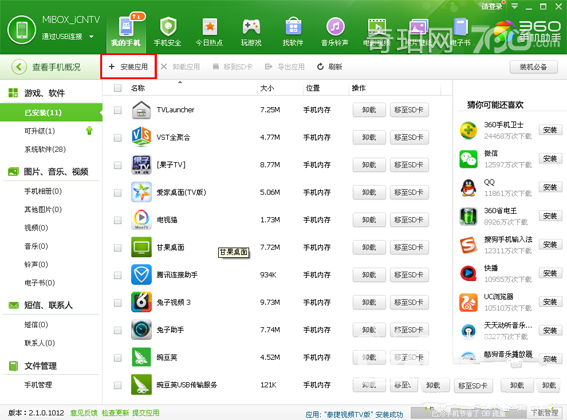Click the 请登录 login link
Image resolution: width=567 pixels, height=420 pixels.
coord(492,7)
